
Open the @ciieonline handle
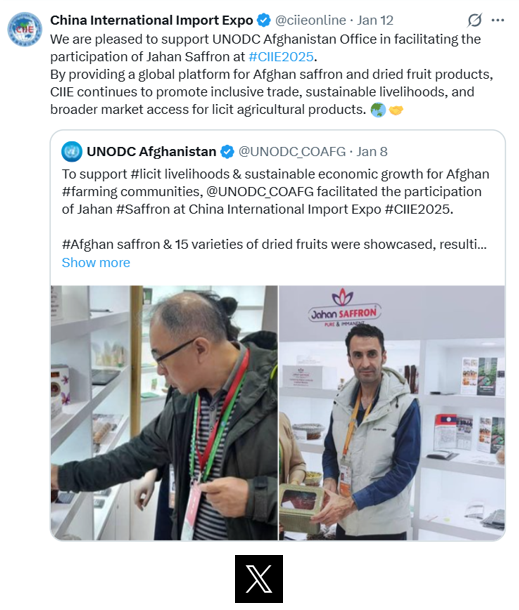pos(310,20)
